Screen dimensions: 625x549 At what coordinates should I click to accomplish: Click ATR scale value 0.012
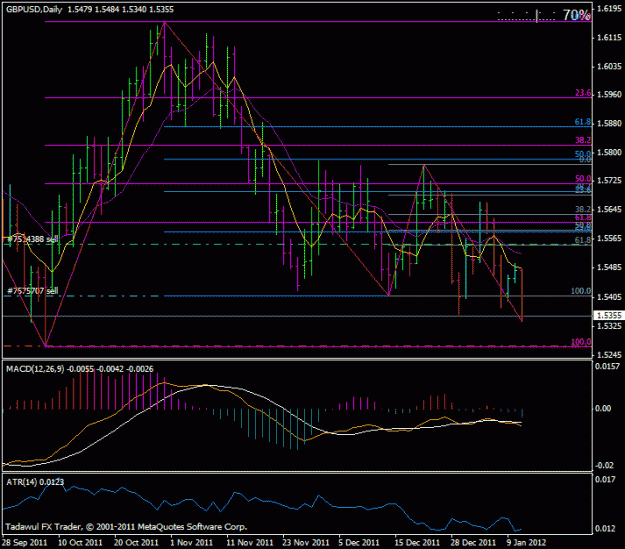pos(605,529)
